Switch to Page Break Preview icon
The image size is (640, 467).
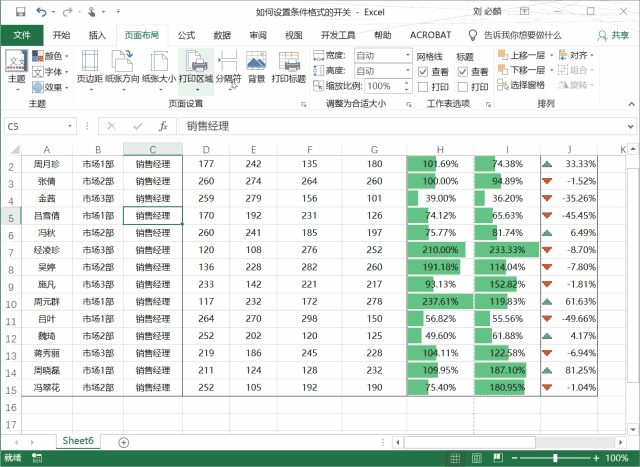tap(498, 458)
